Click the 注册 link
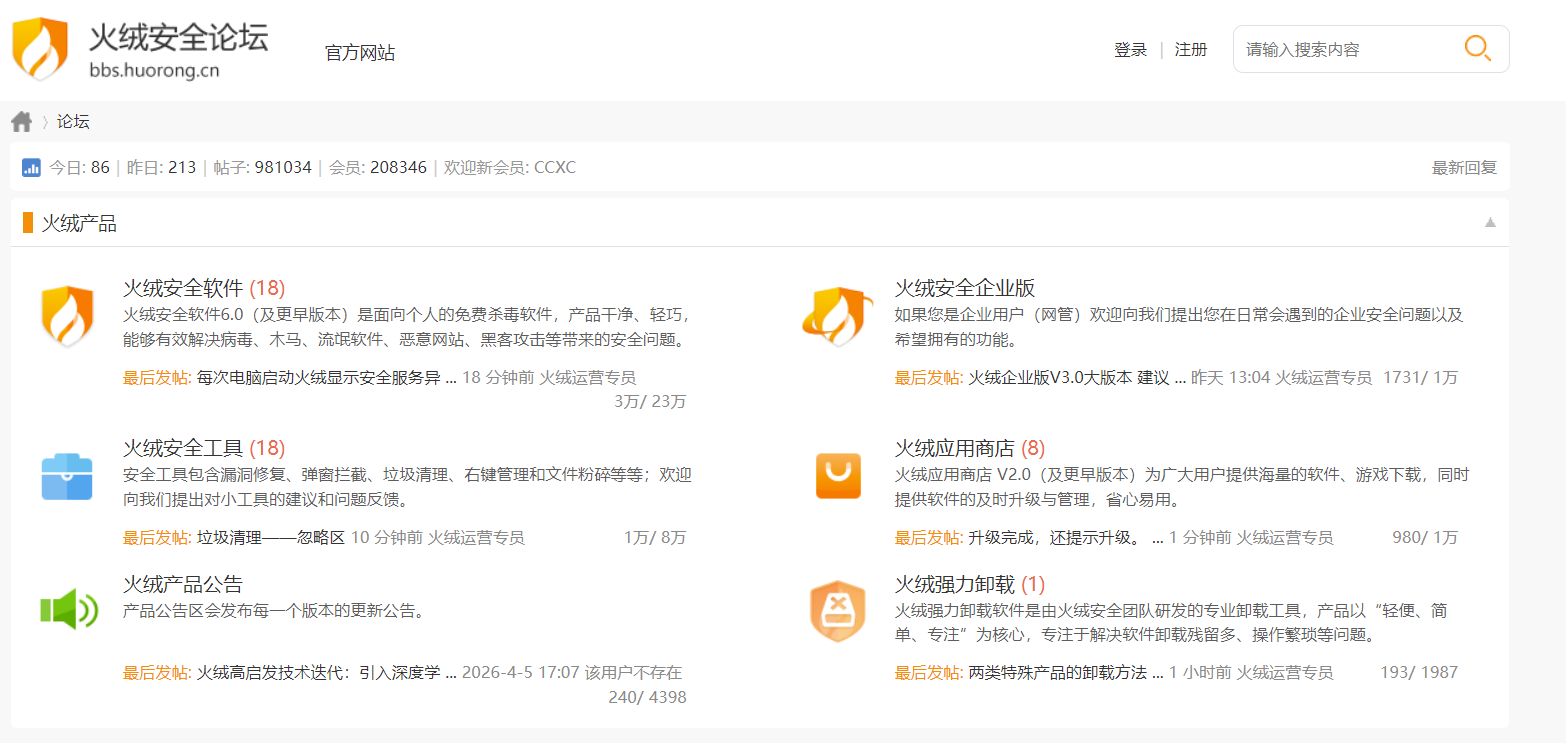 (x=1190, y=50)
